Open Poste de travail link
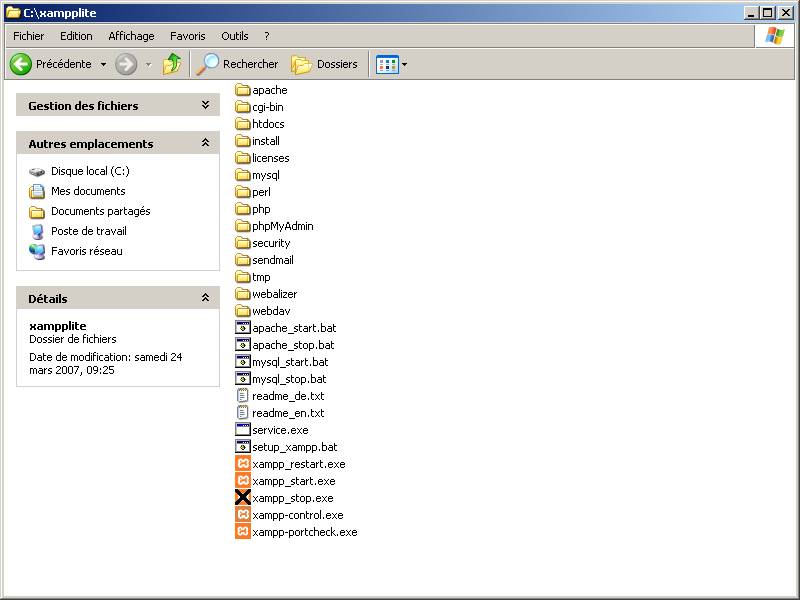This screenshot has width=800, height=600. [x=89, y=231]
